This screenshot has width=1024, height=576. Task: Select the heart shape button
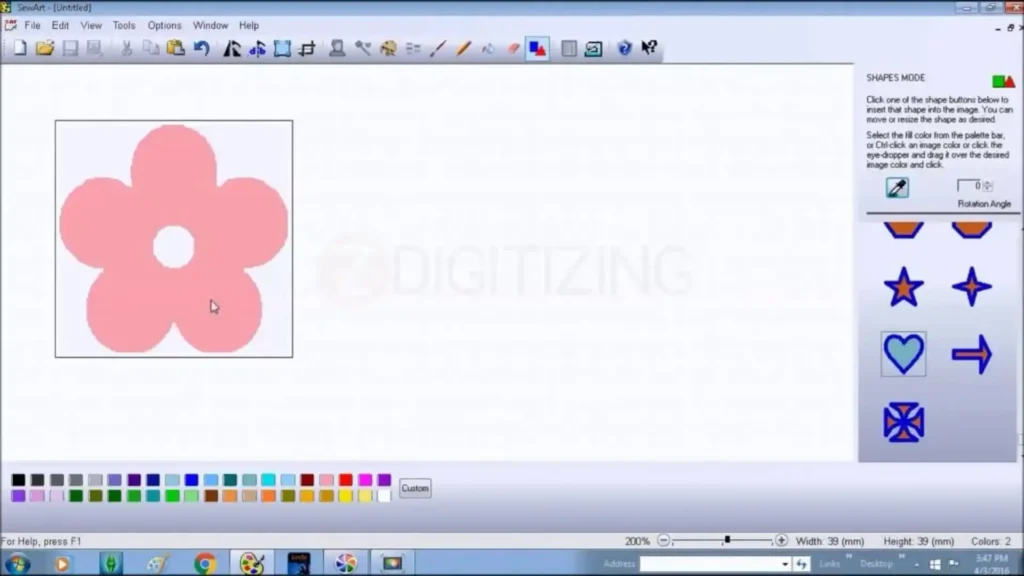point(903,354)
